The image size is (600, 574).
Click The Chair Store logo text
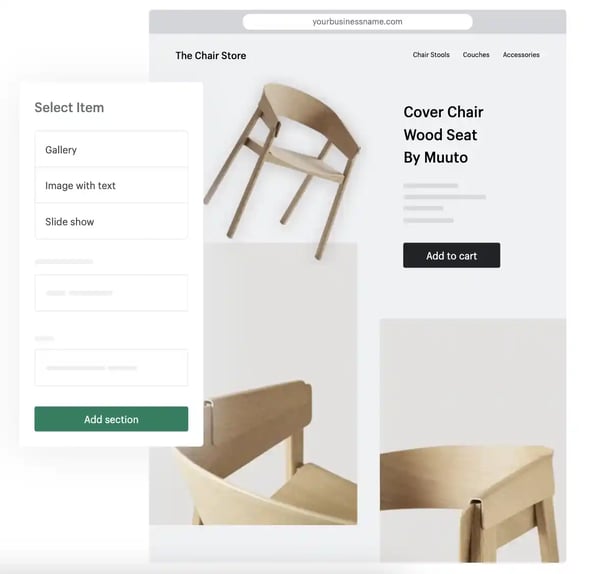pos(211,55)
